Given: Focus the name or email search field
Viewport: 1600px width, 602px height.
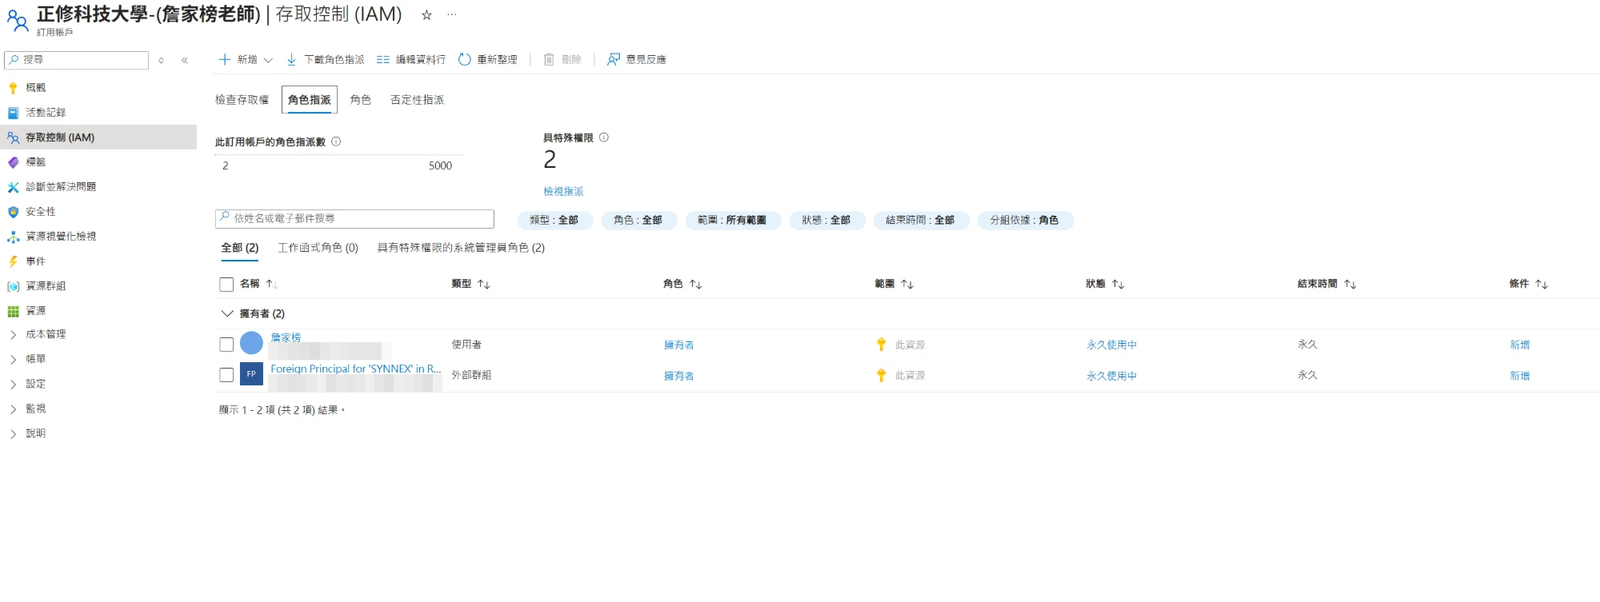Looking at the screenshot, I should coord(354,218).
